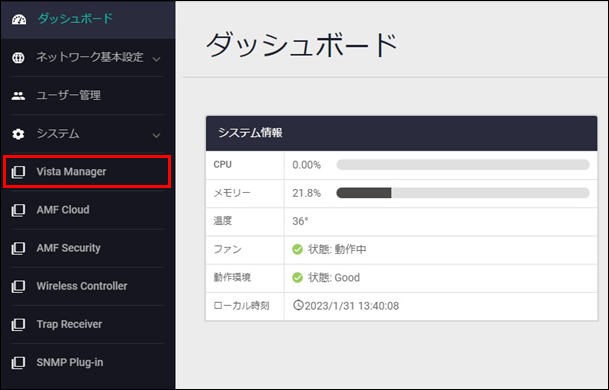Click the green check icon for fan status
Screen dimensions: 609x390
[298, 249]
